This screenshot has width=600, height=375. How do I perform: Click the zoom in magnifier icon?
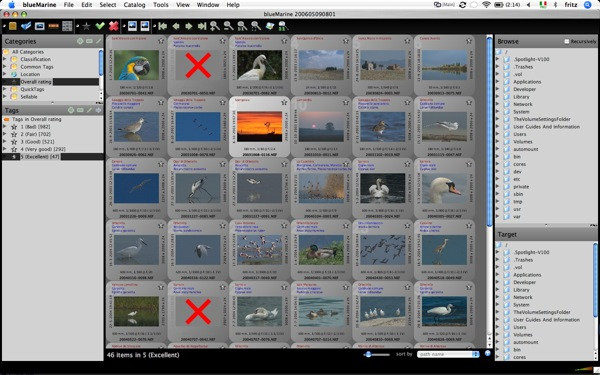215,26
